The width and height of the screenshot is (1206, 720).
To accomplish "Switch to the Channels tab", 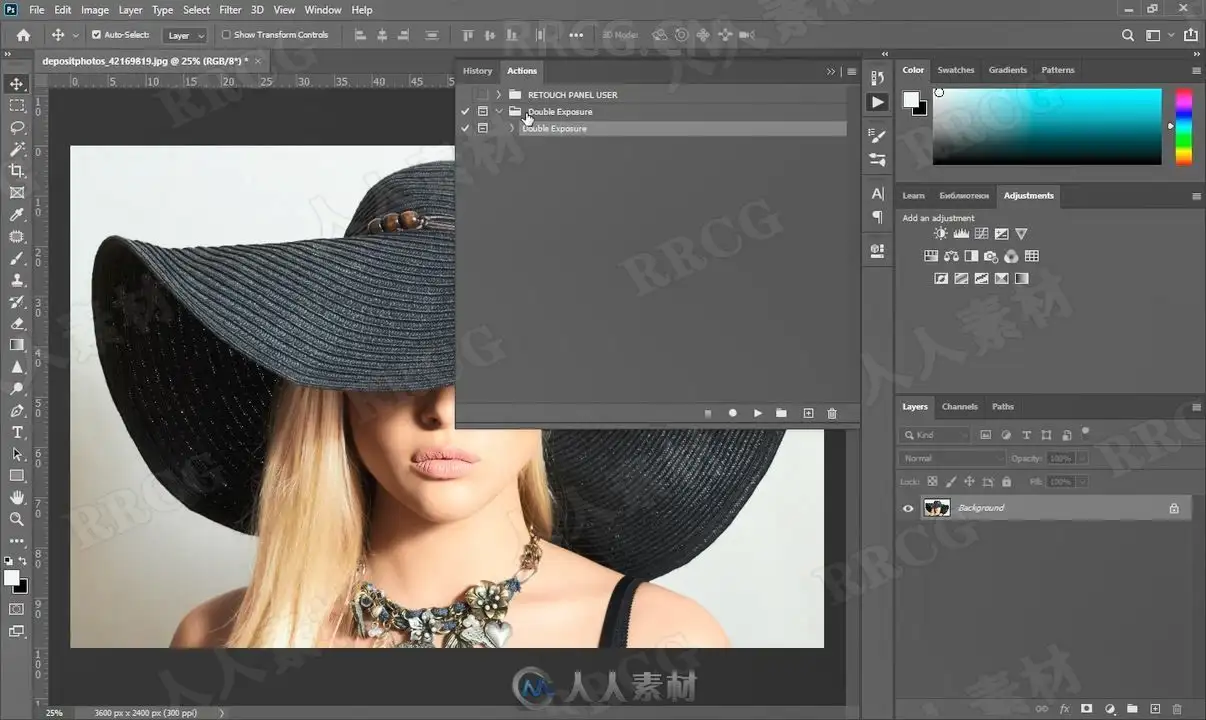I will pos(959,407).
